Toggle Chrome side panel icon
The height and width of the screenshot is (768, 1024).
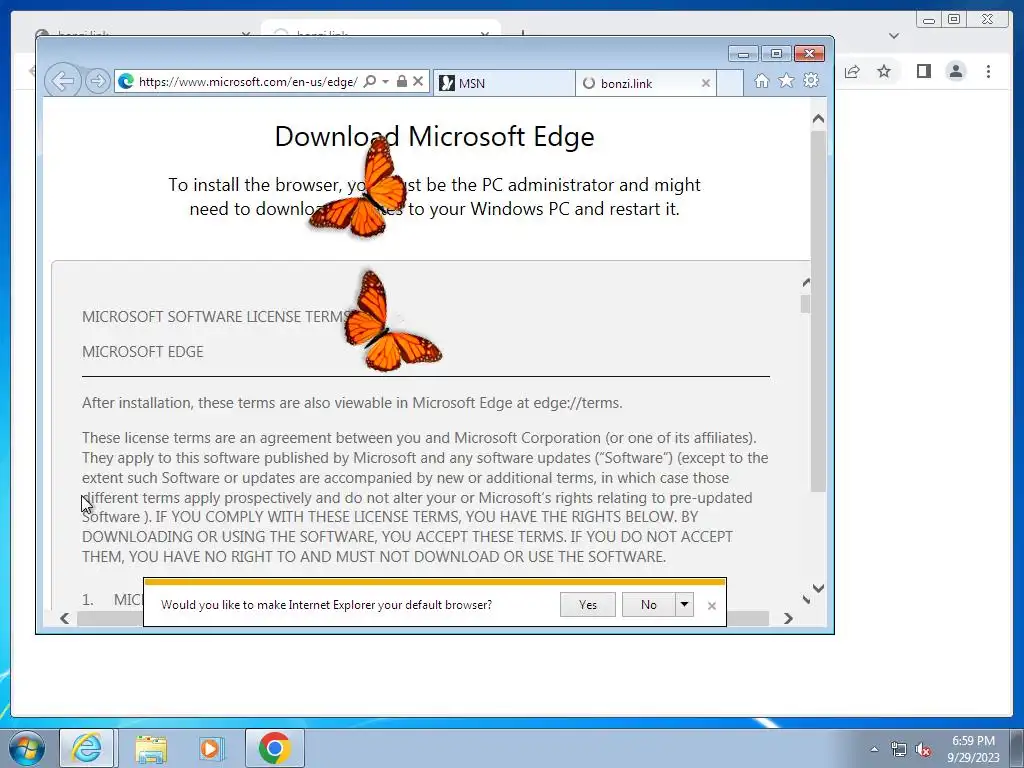coord(923,71)
